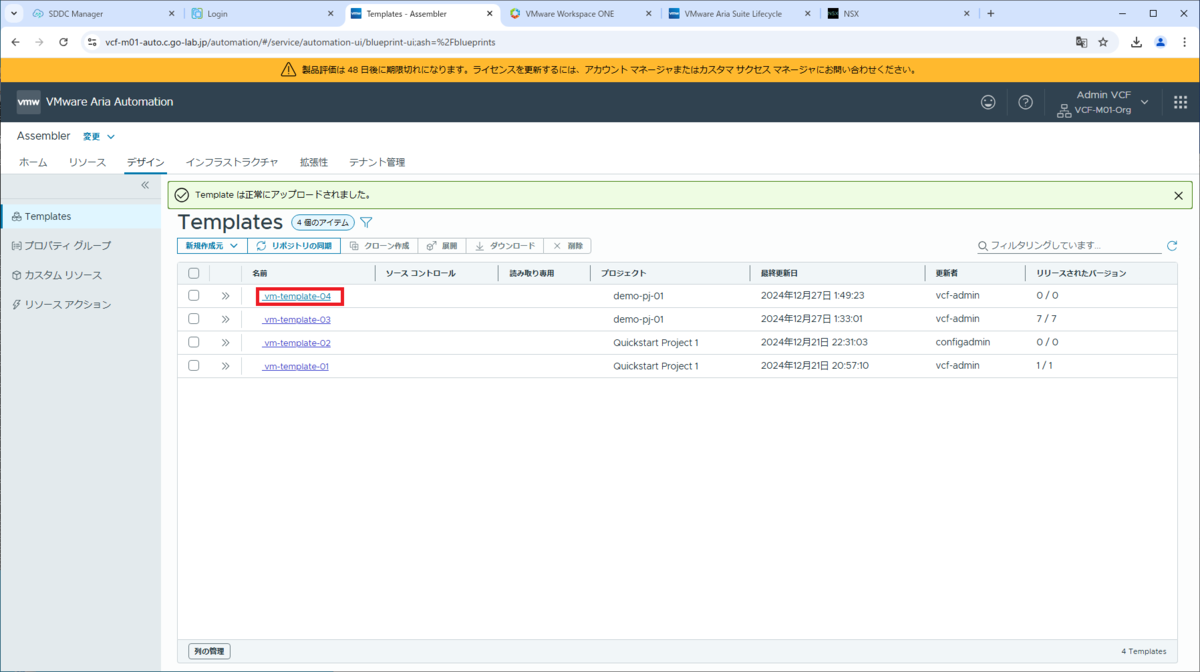1200x672 pixels.
Task: Switch to the ホーム tab
Action: pyautogui.click(x=33, y=162)
